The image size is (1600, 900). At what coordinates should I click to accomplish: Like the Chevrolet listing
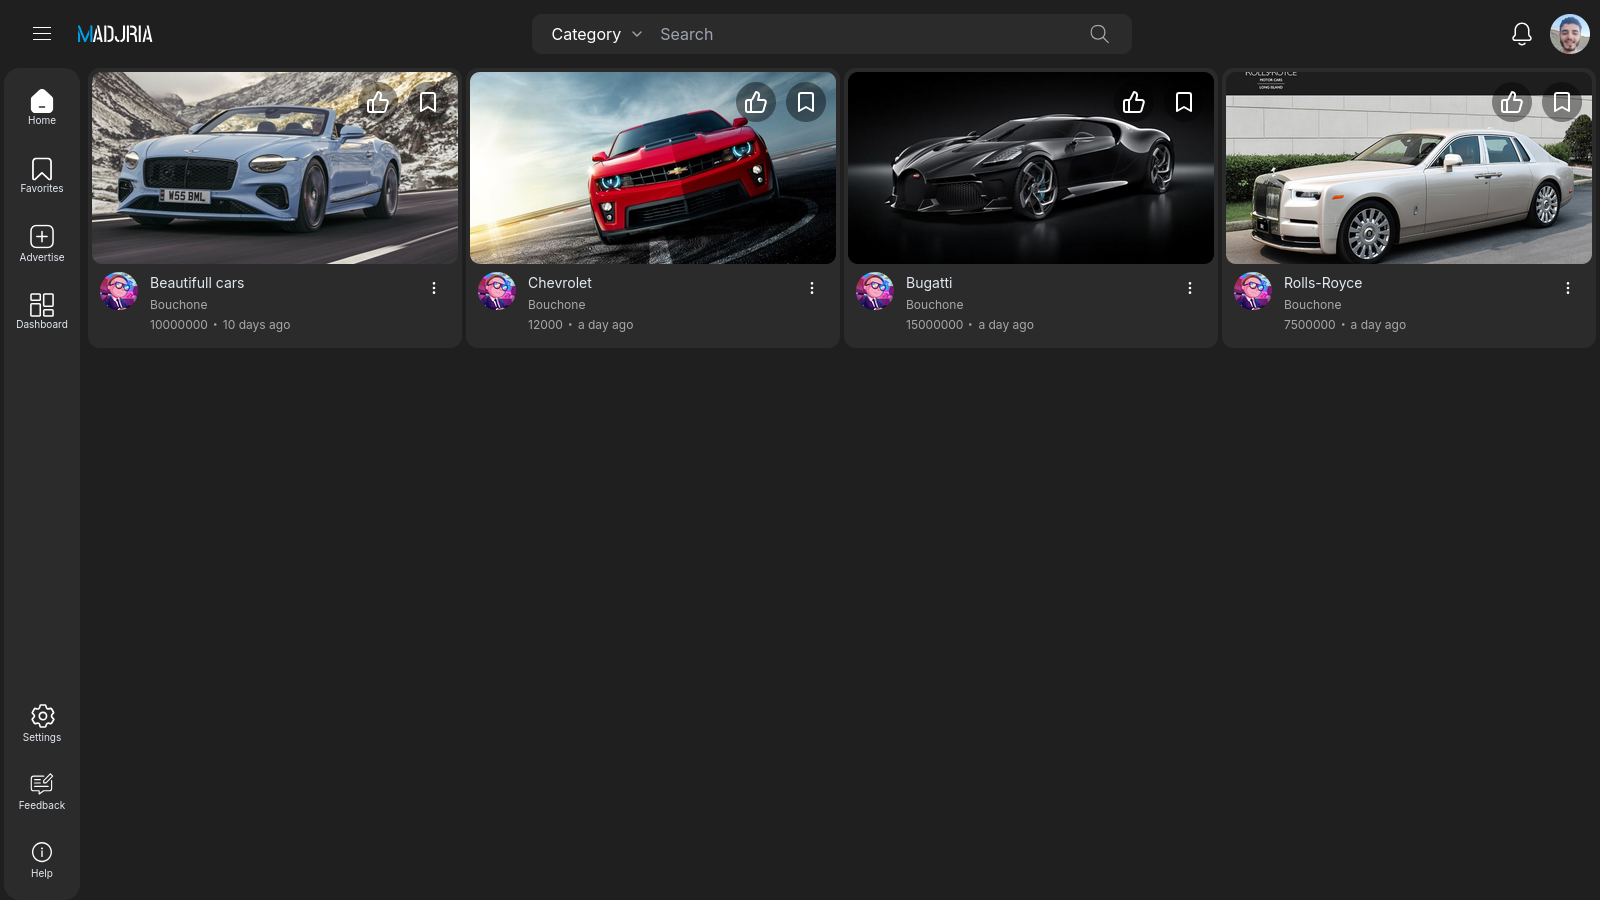[x=756, y=102]
